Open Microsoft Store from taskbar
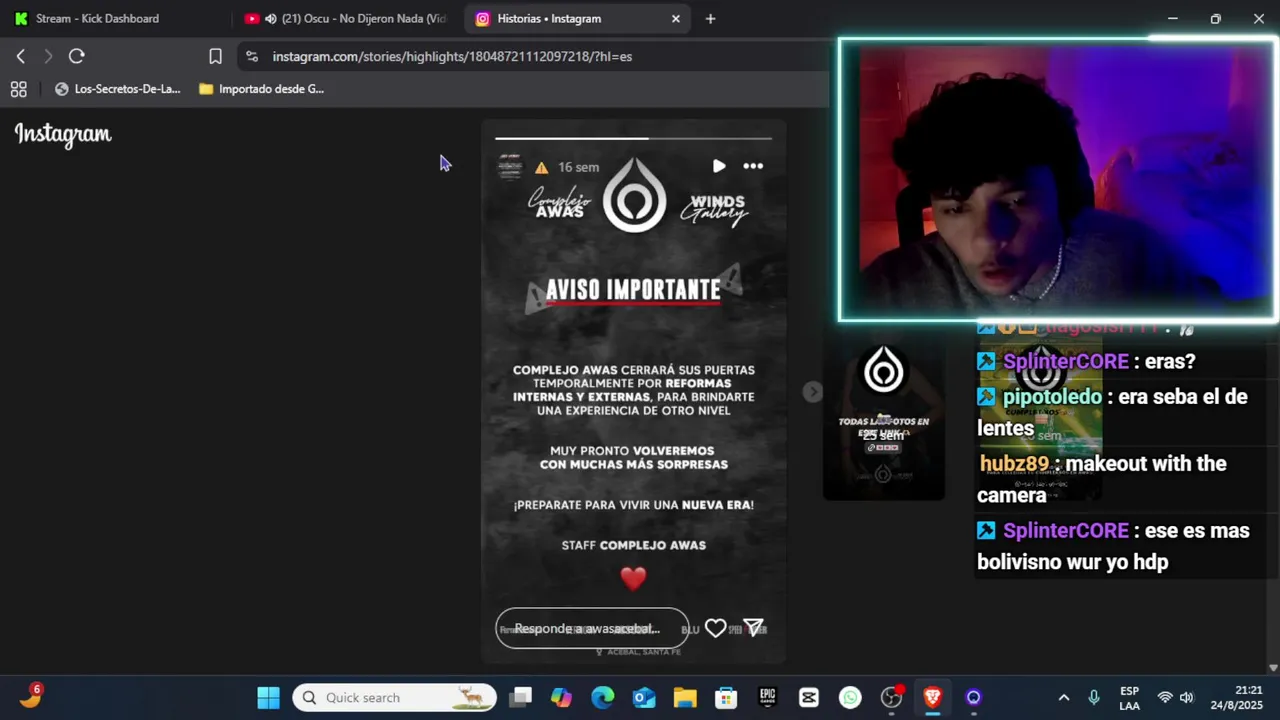1280x720 pixels. [x=726, y=697]
